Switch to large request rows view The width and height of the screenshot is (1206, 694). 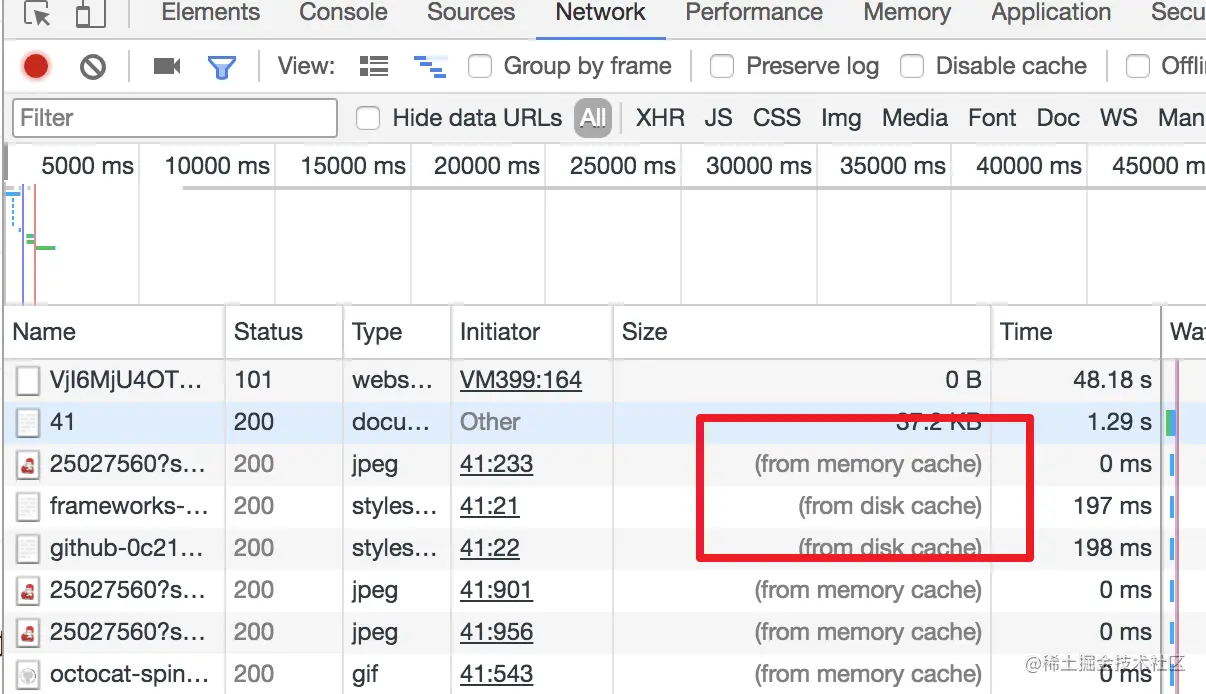(x=374, y=67)
